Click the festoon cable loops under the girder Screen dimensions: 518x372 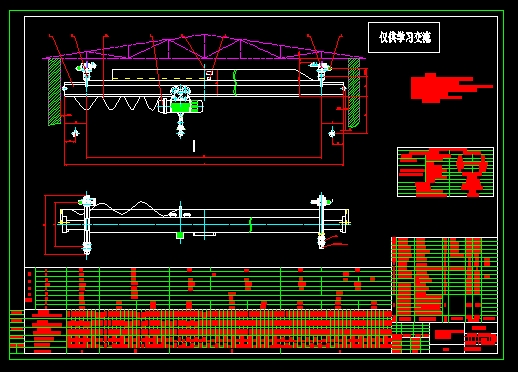[x=117, y=103]
